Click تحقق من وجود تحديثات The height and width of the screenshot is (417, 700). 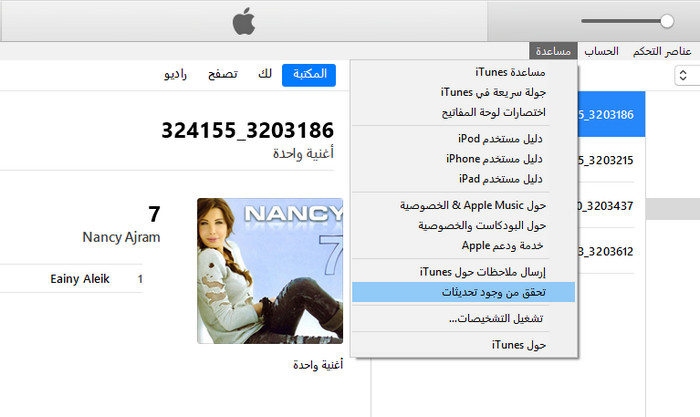pyautogui.click(x=463, y=292)
